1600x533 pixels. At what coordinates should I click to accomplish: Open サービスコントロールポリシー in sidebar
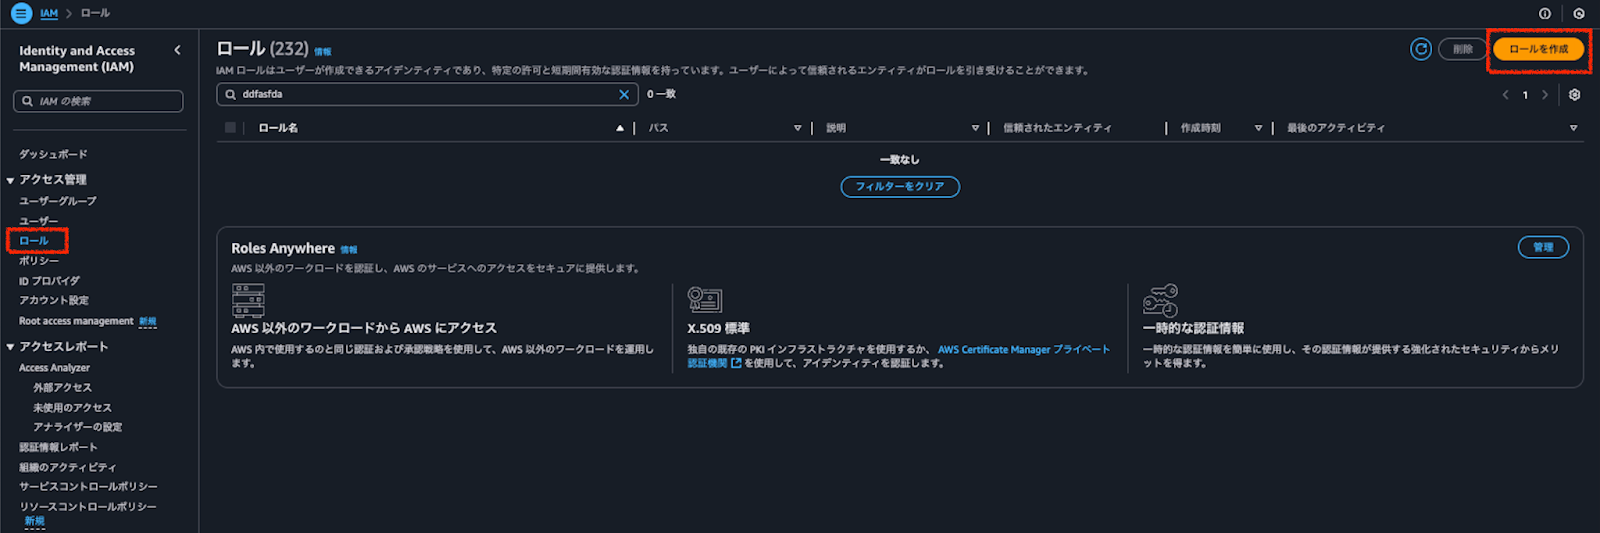(x=88, y=487)
